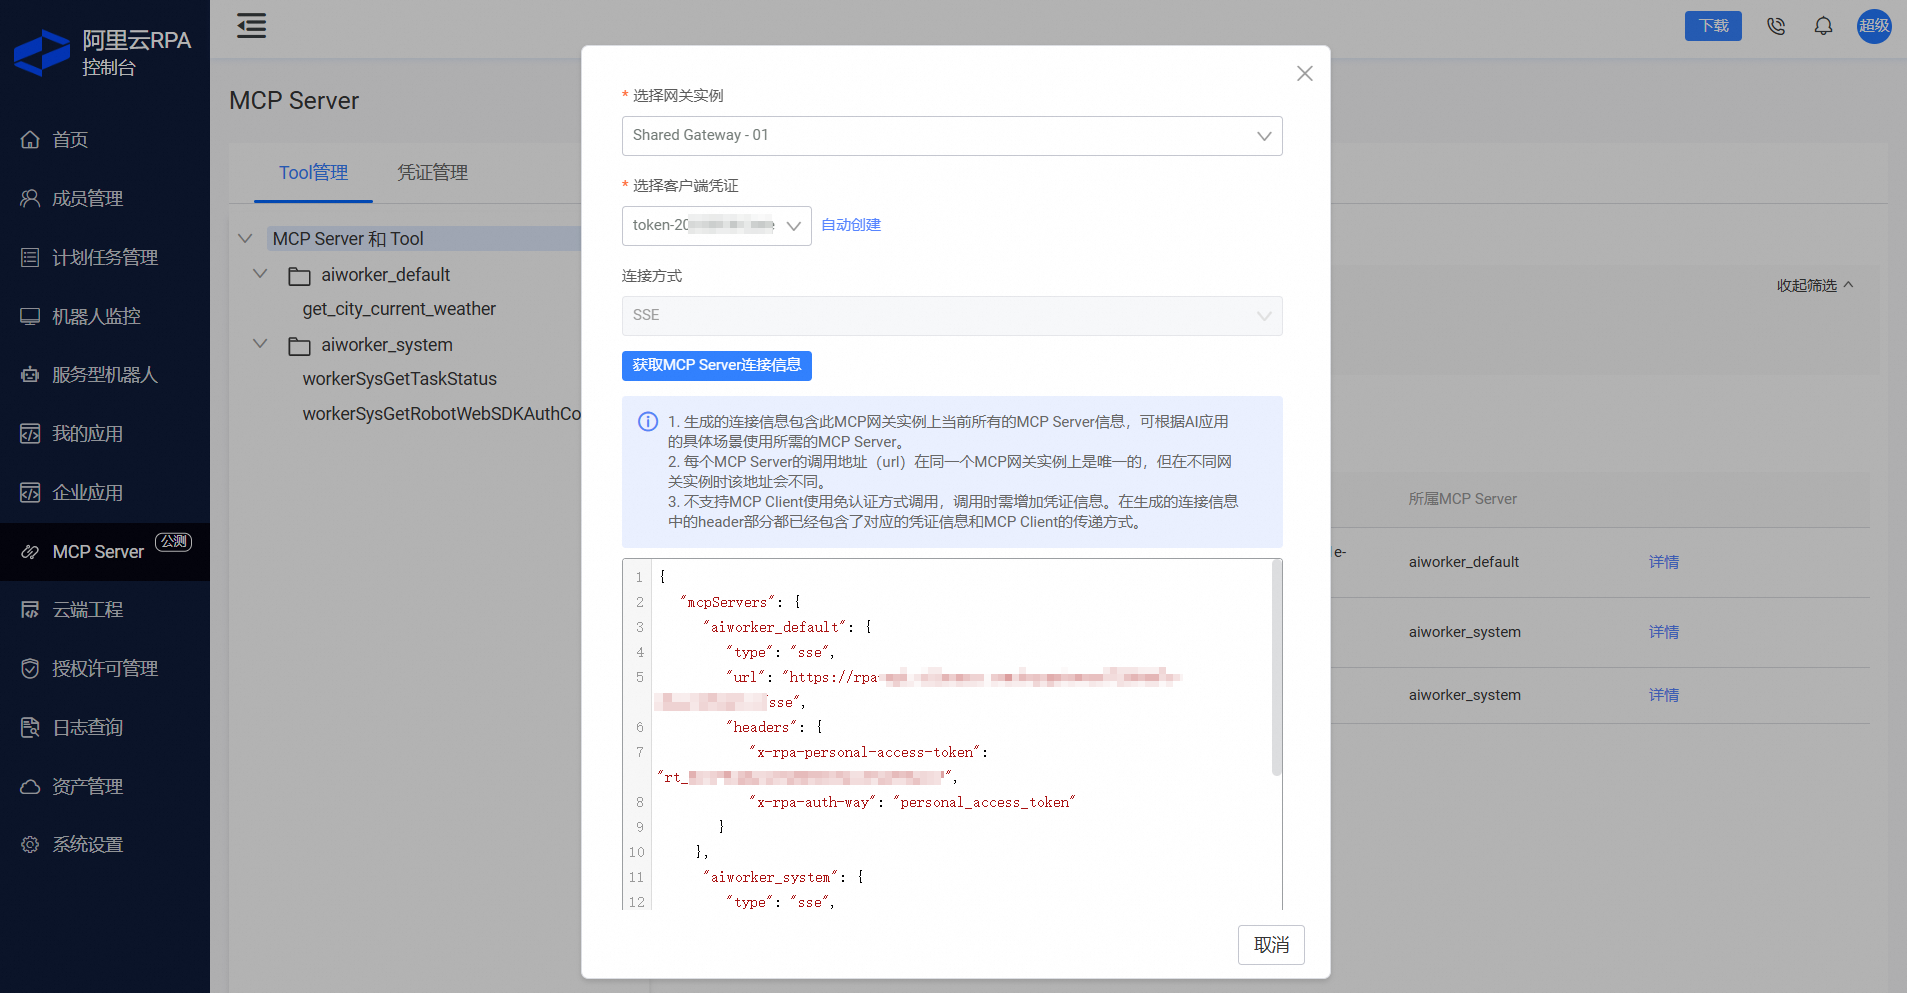This screenshot has height=993, width=1907.
Task: Select the aiworker_system tree folder label
Action: (x=387, y=345)
